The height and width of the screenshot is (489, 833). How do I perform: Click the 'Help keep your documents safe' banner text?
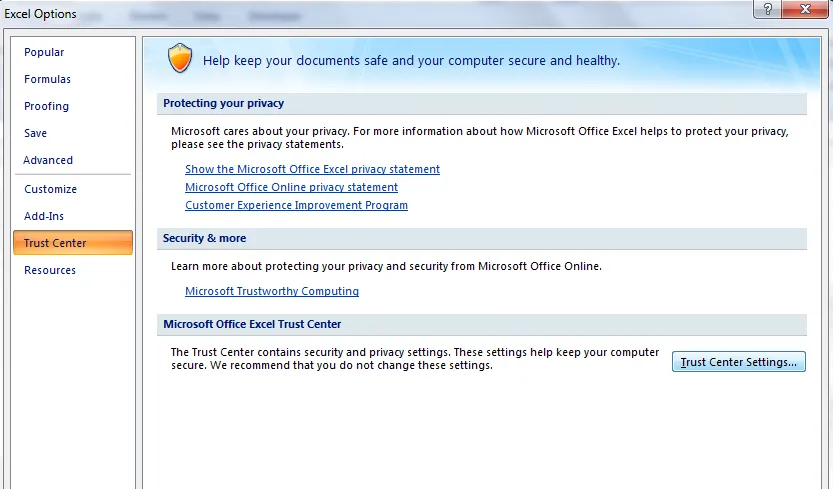click(411, 61)
